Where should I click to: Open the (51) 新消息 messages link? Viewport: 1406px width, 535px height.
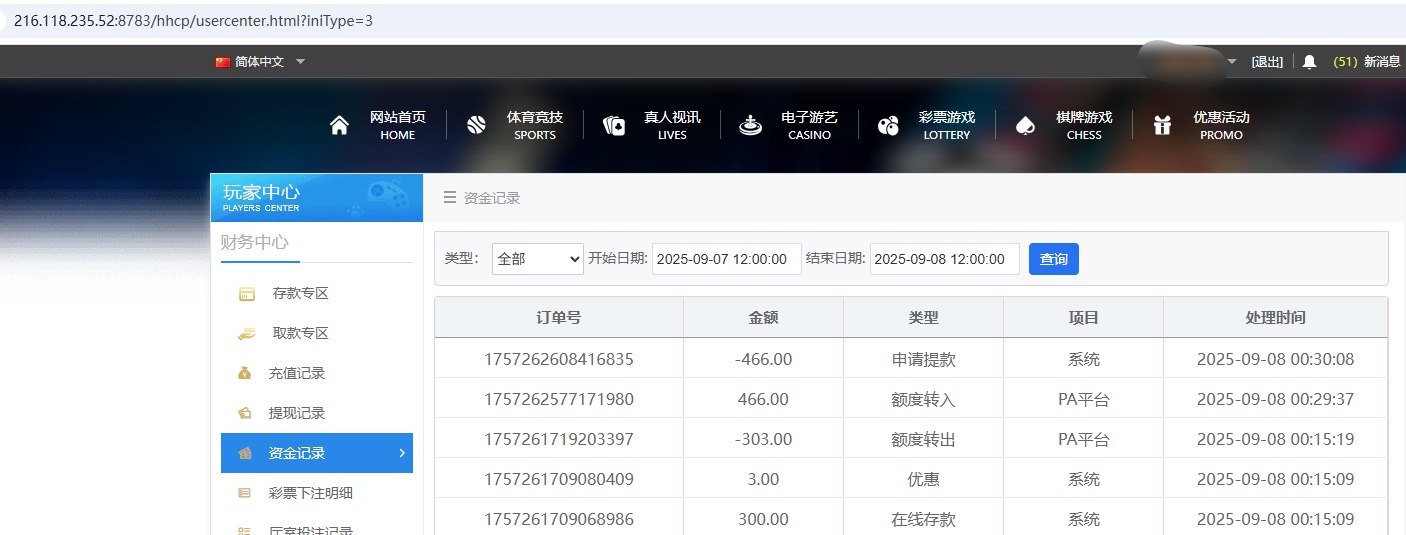1367,62
